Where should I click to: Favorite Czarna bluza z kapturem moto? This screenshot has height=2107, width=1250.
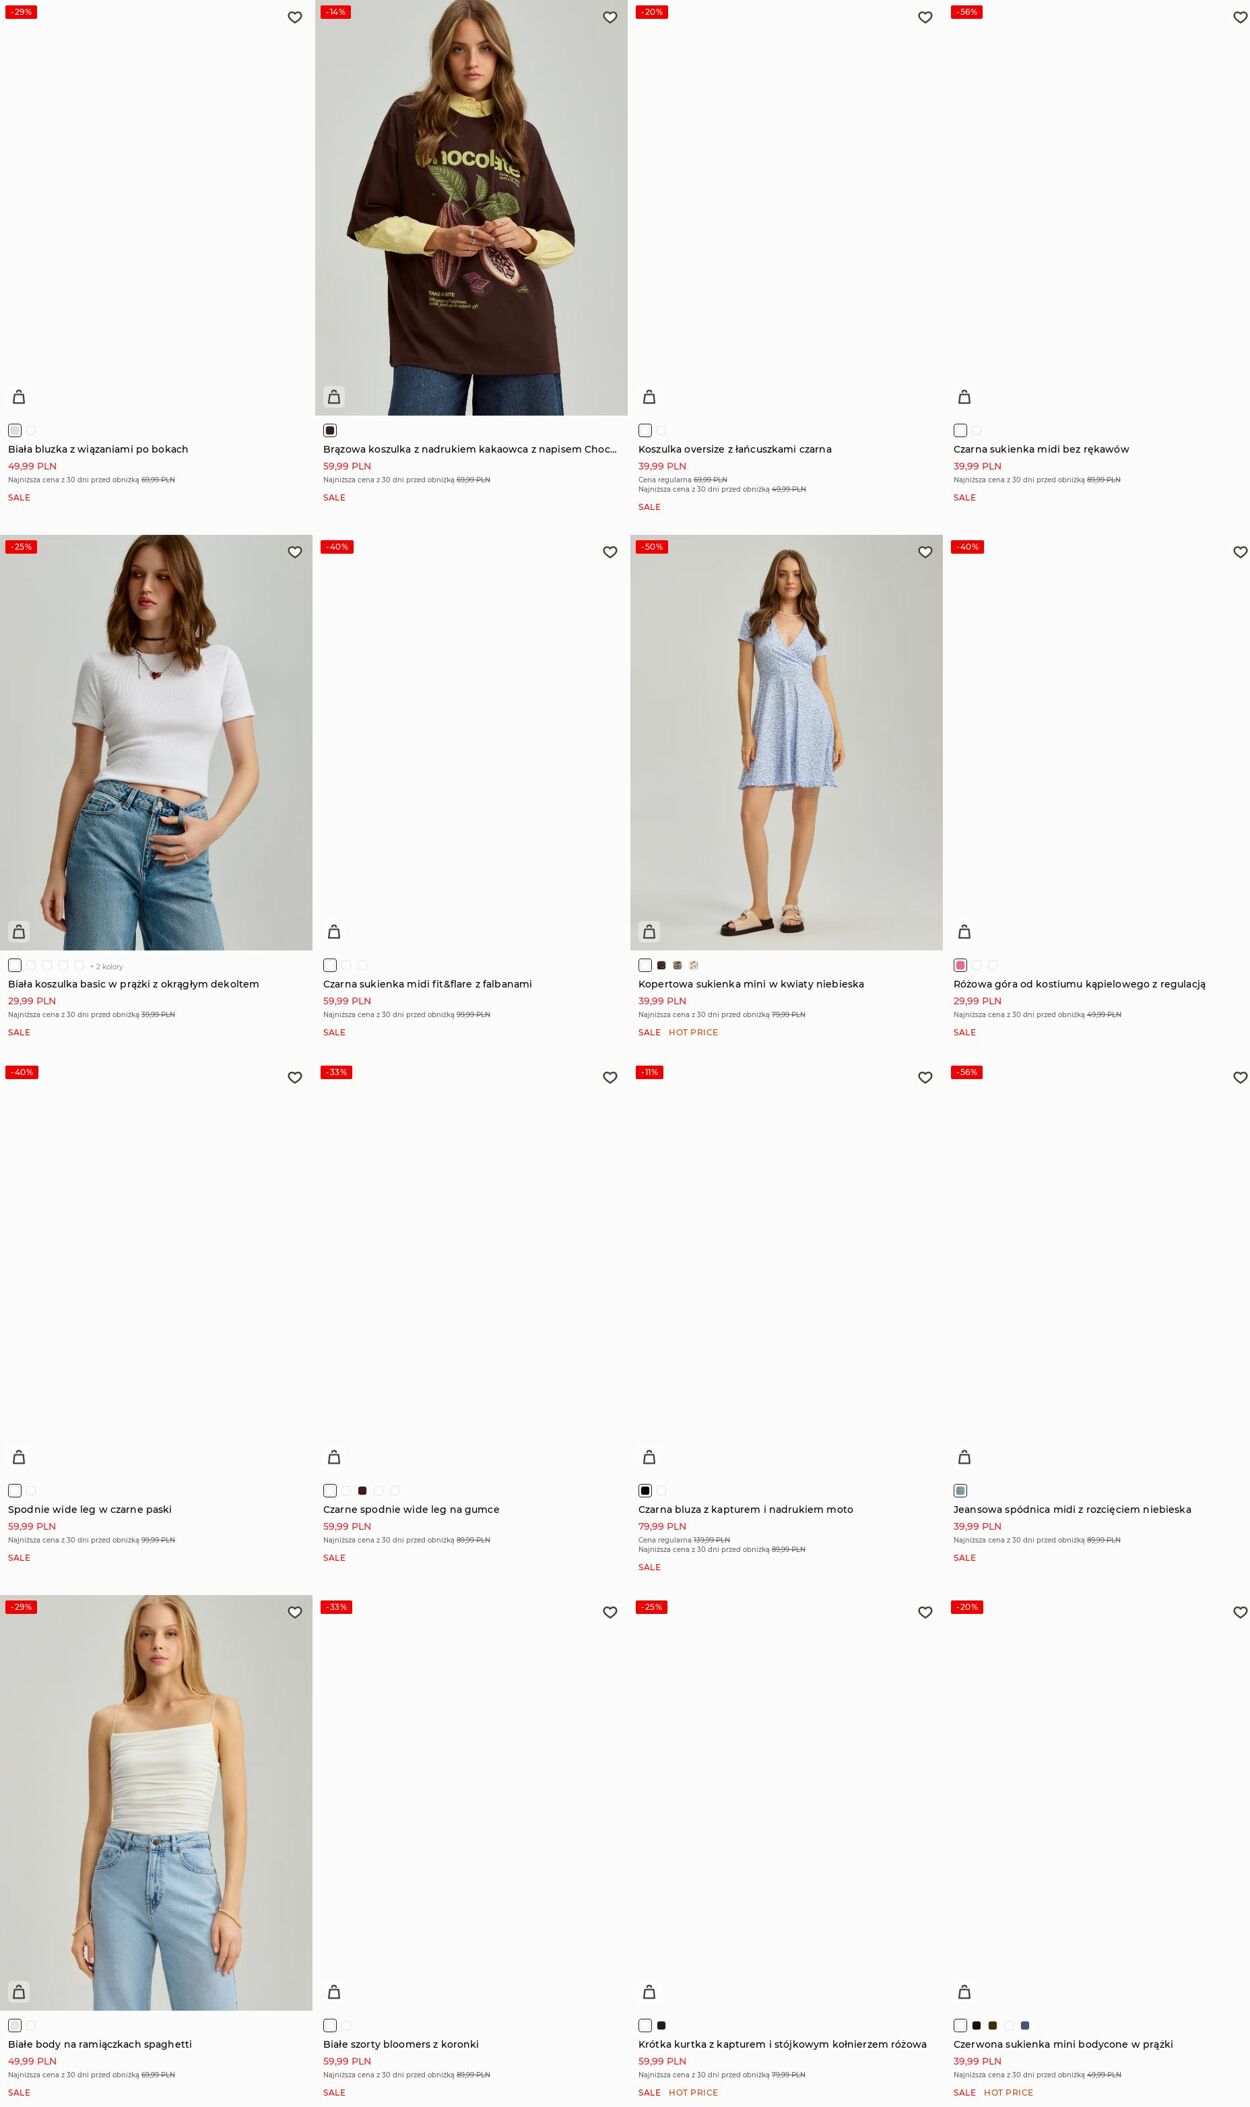point(925,1078)
